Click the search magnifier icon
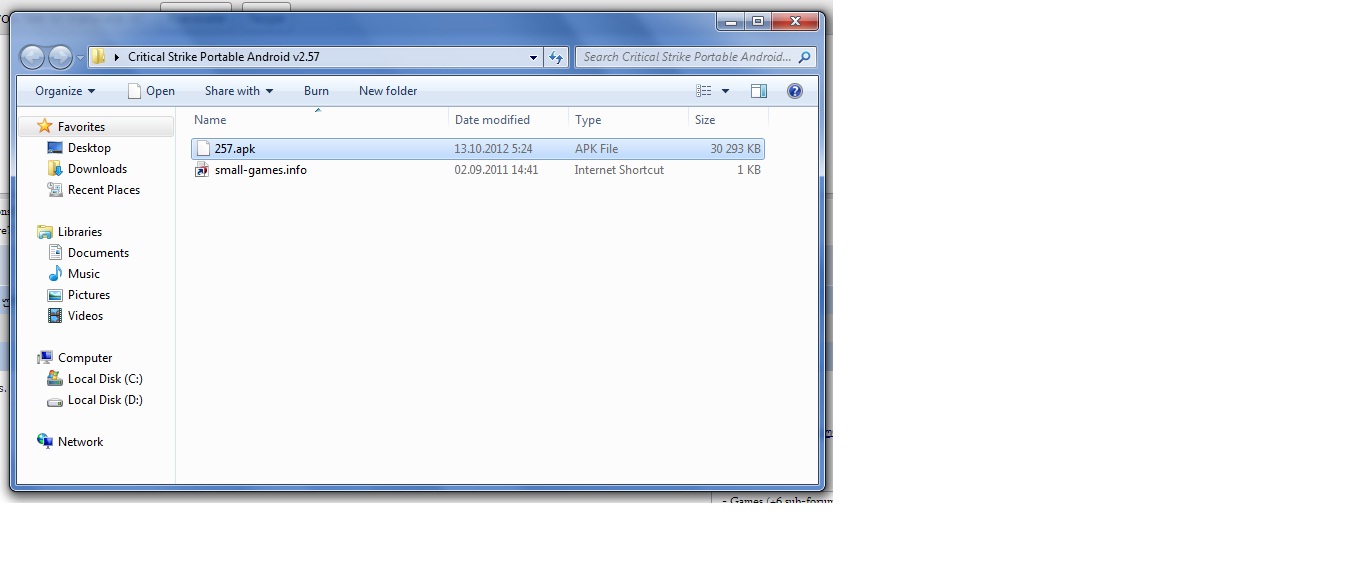The height and width of the screenshot is (564, 1354). pos(806,57)
